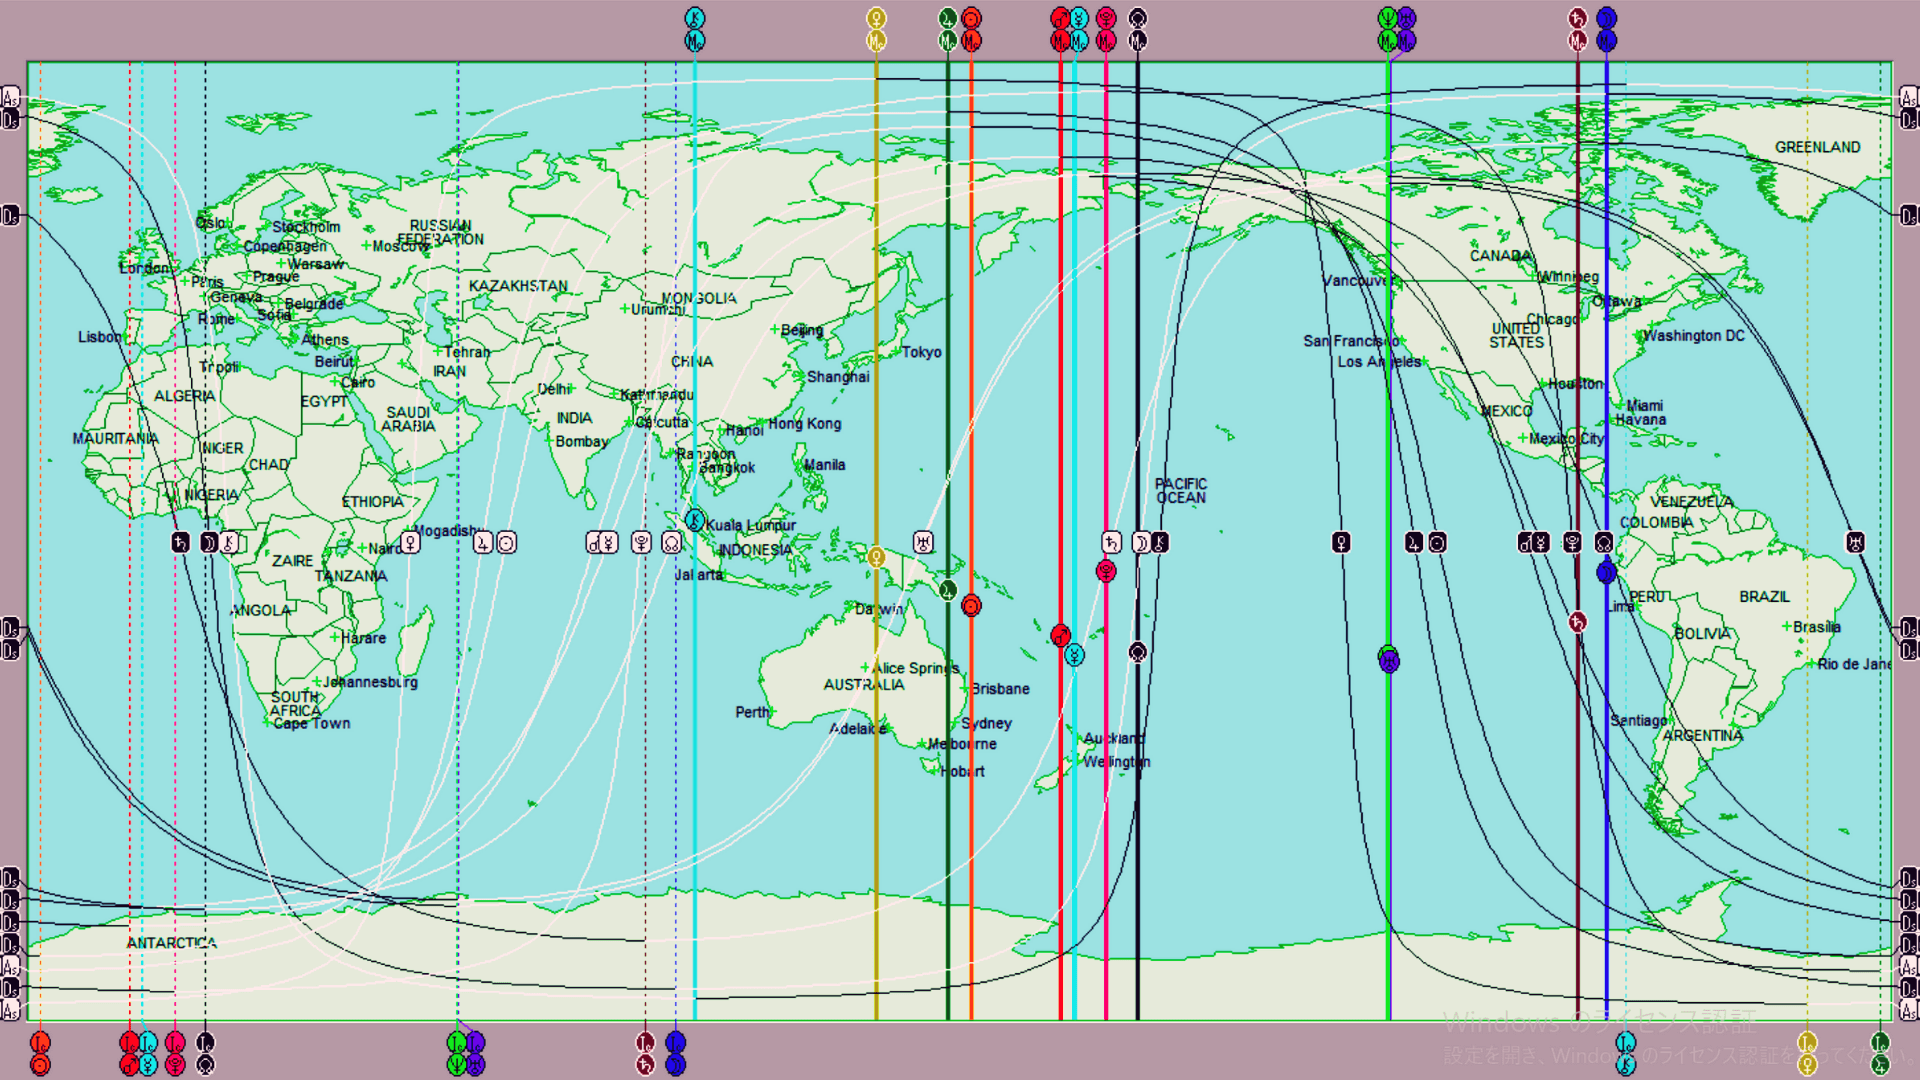Select the dark Sun glyph in east Pacific

tap(1437, 542)
